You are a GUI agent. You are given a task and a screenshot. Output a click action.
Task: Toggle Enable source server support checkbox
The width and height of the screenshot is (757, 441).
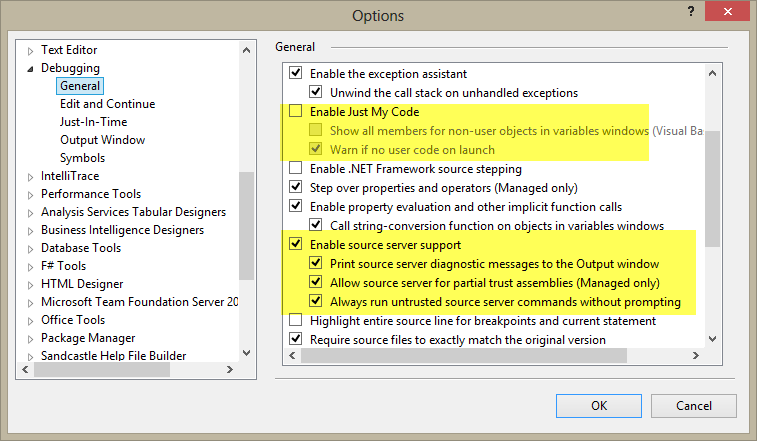[295, 245]
